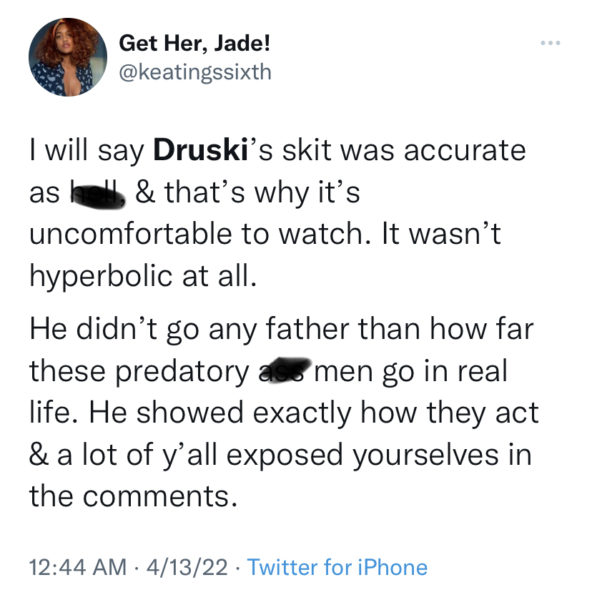592x600 pixels.
Task: Select the scribbled-out word before 'men'
Action: (x=284, y=370)
